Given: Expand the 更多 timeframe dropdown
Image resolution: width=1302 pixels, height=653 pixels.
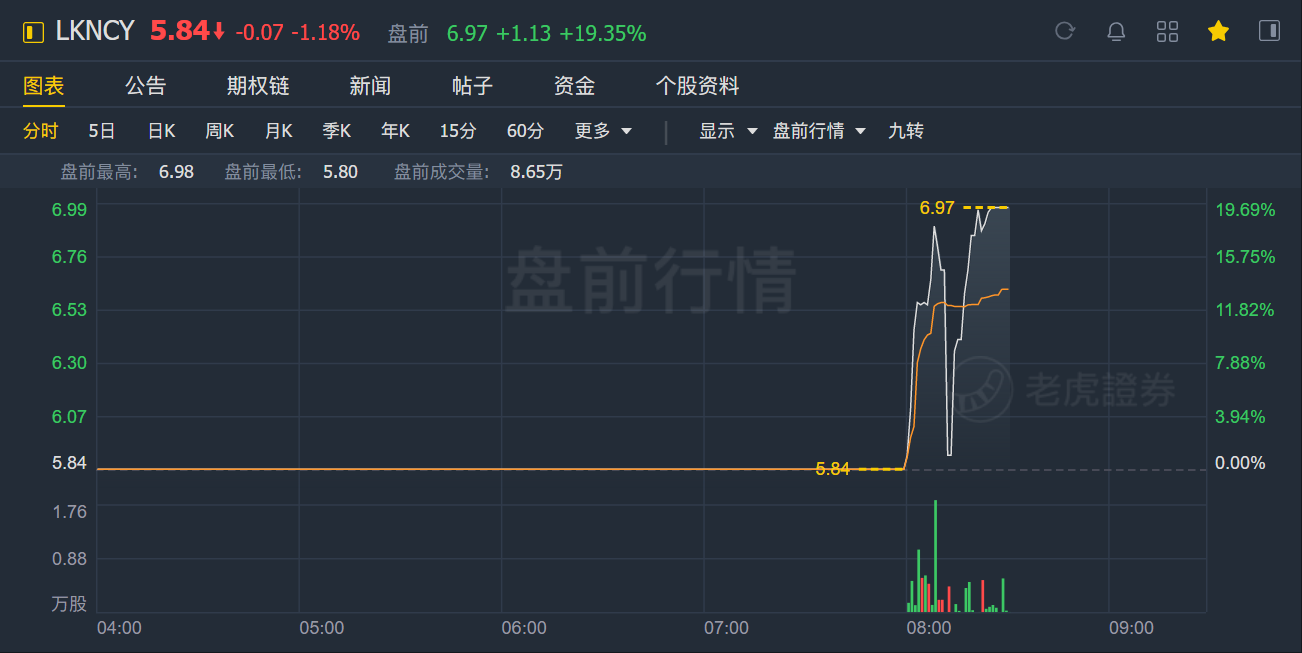Looking at the screenshot, I should tap(603, 131).
